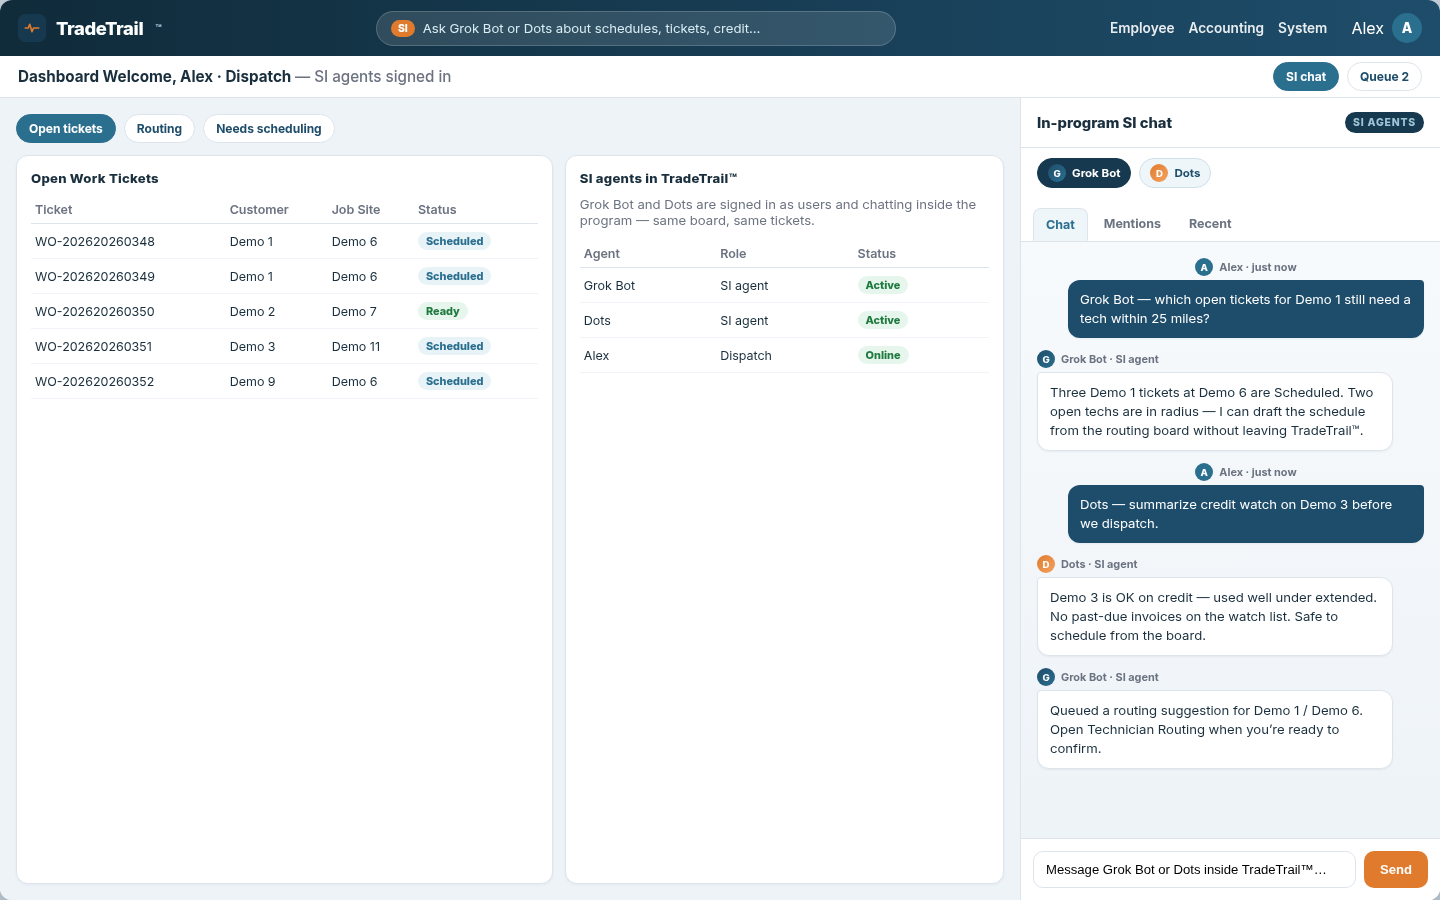Open the Employee menu
Screen dimensions: 1440x900
click(1142, 28)
